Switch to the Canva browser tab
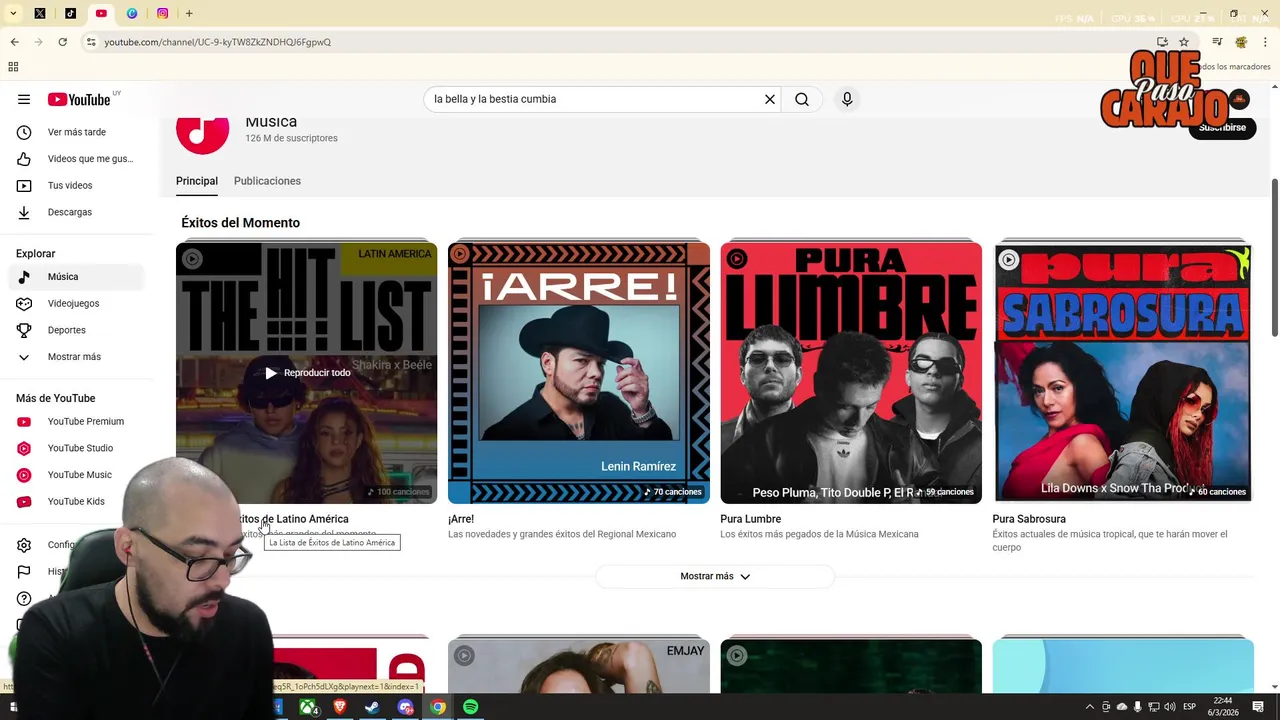Image resolution: width=1280 pixels, height=720 pixels. (x=132, y=14)
